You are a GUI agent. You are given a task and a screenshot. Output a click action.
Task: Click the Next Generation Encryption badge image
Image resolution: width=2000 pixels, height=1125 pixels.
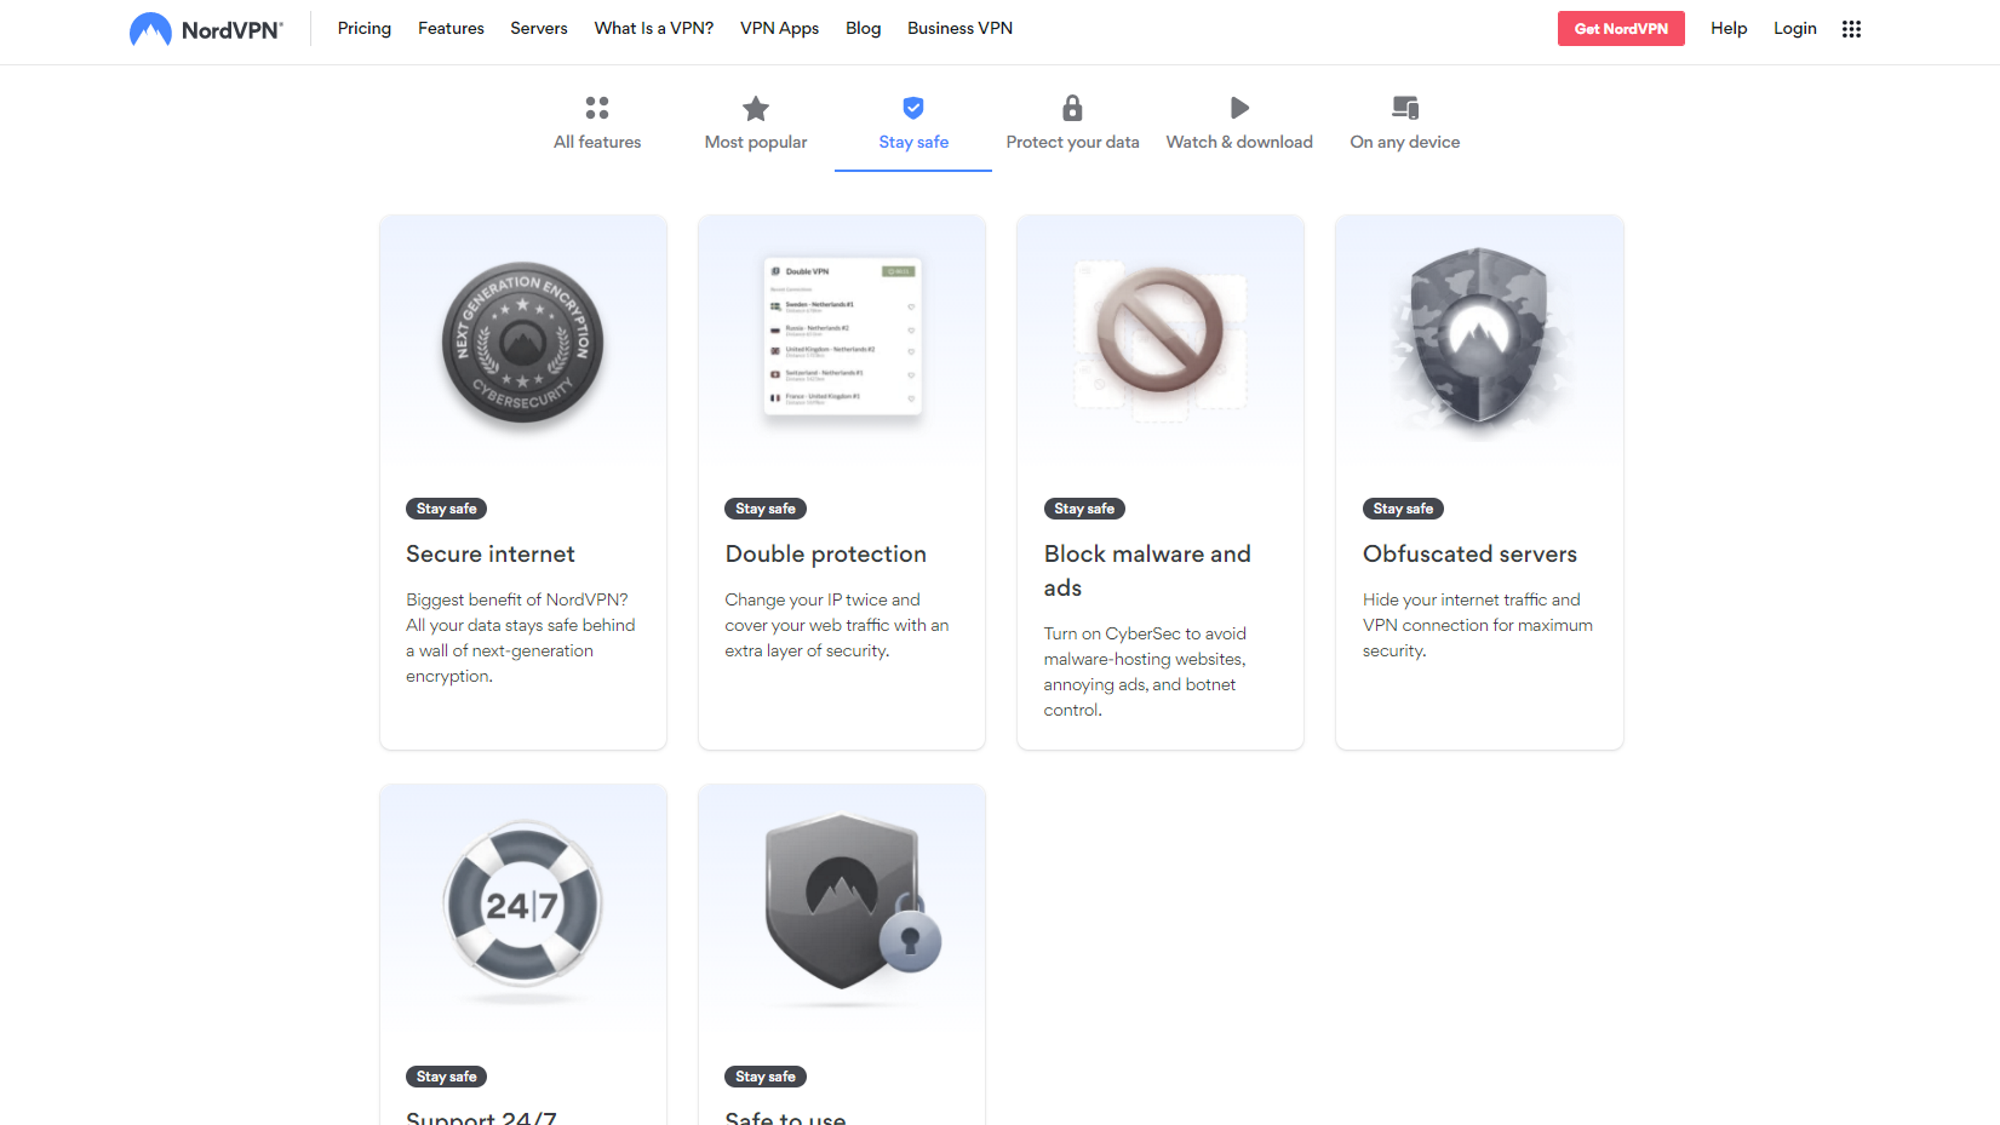pos(523,342)
